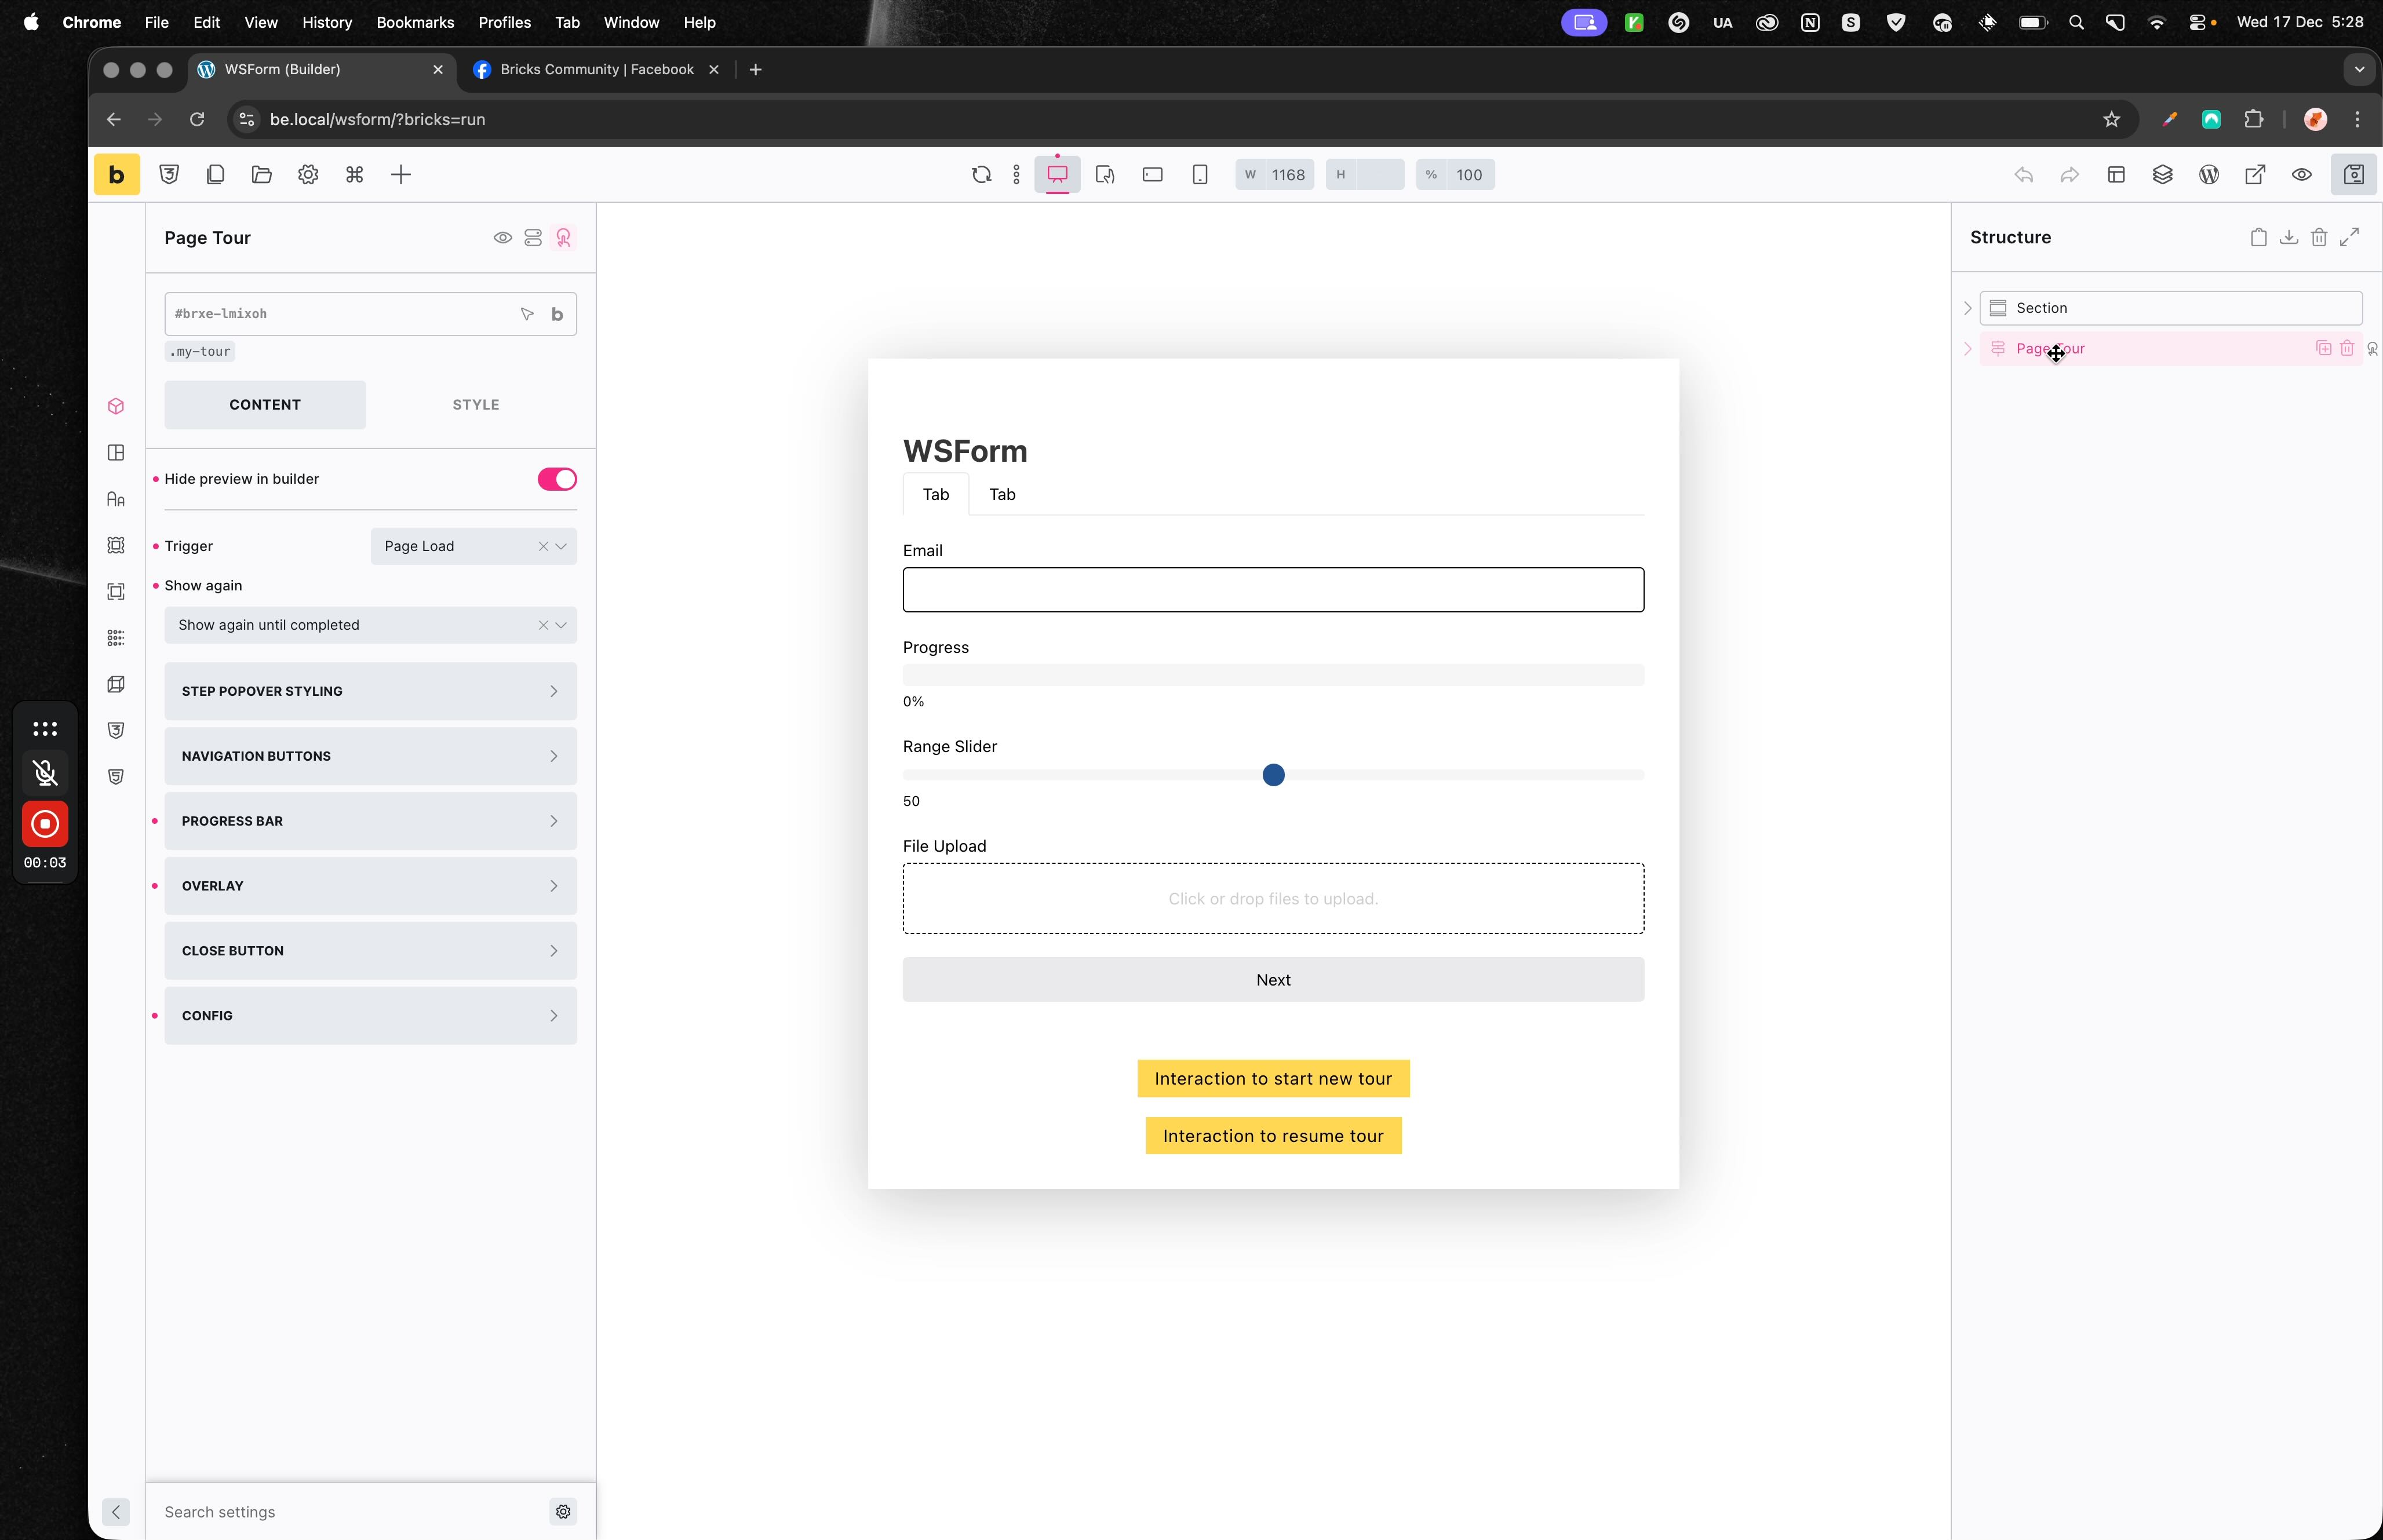Open the Show again until completed dropdown
Image resolution: width=2383 pixels, height=1540 pixels.
click(x=371, y=625)
